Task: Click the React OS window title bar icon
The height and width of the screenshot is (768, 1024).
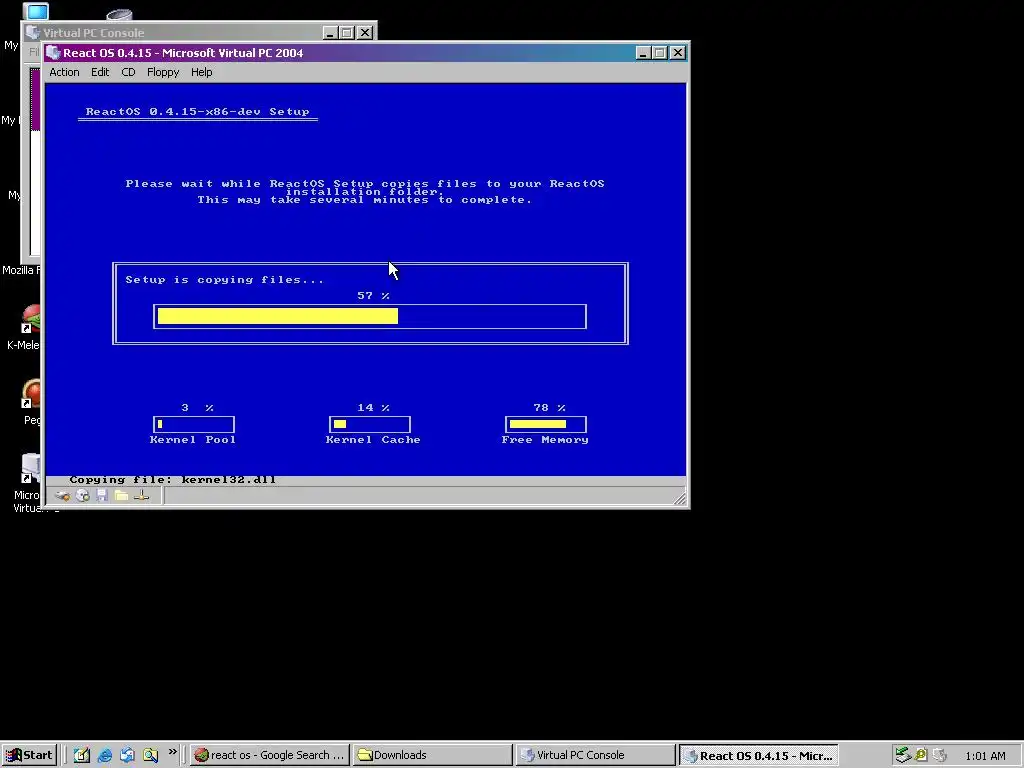Action: tap(54, 53)
